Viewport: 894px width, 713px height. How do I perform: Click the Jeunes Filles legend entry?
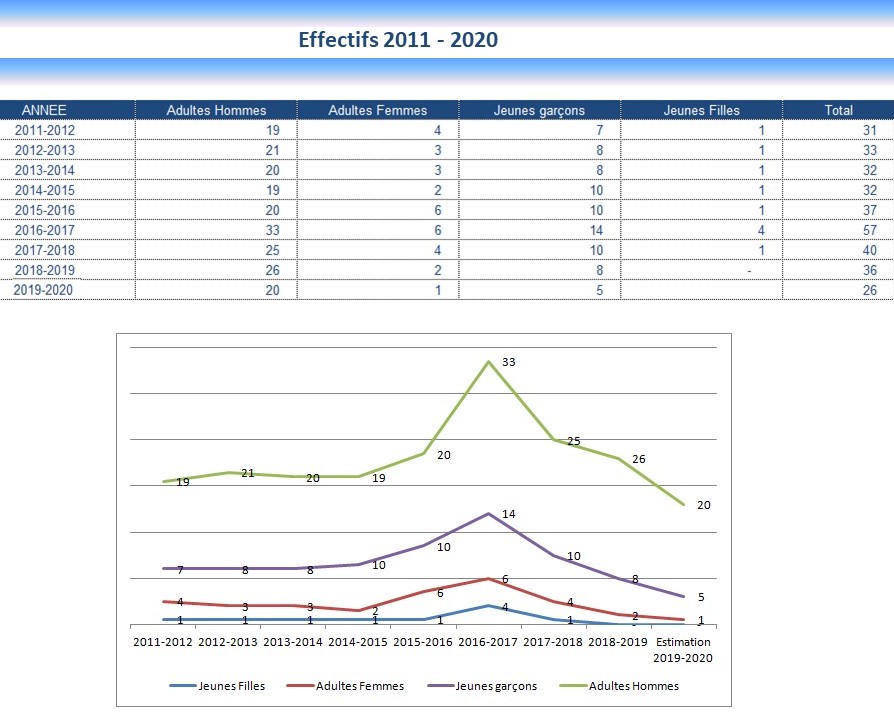pyautogui.click(x=217, y=686)
